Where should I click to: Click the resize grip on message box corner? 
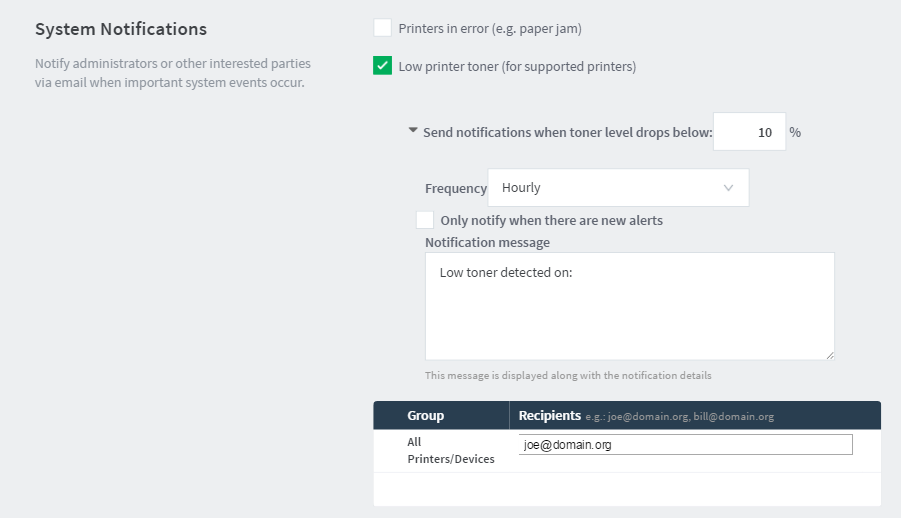point(830,356)
